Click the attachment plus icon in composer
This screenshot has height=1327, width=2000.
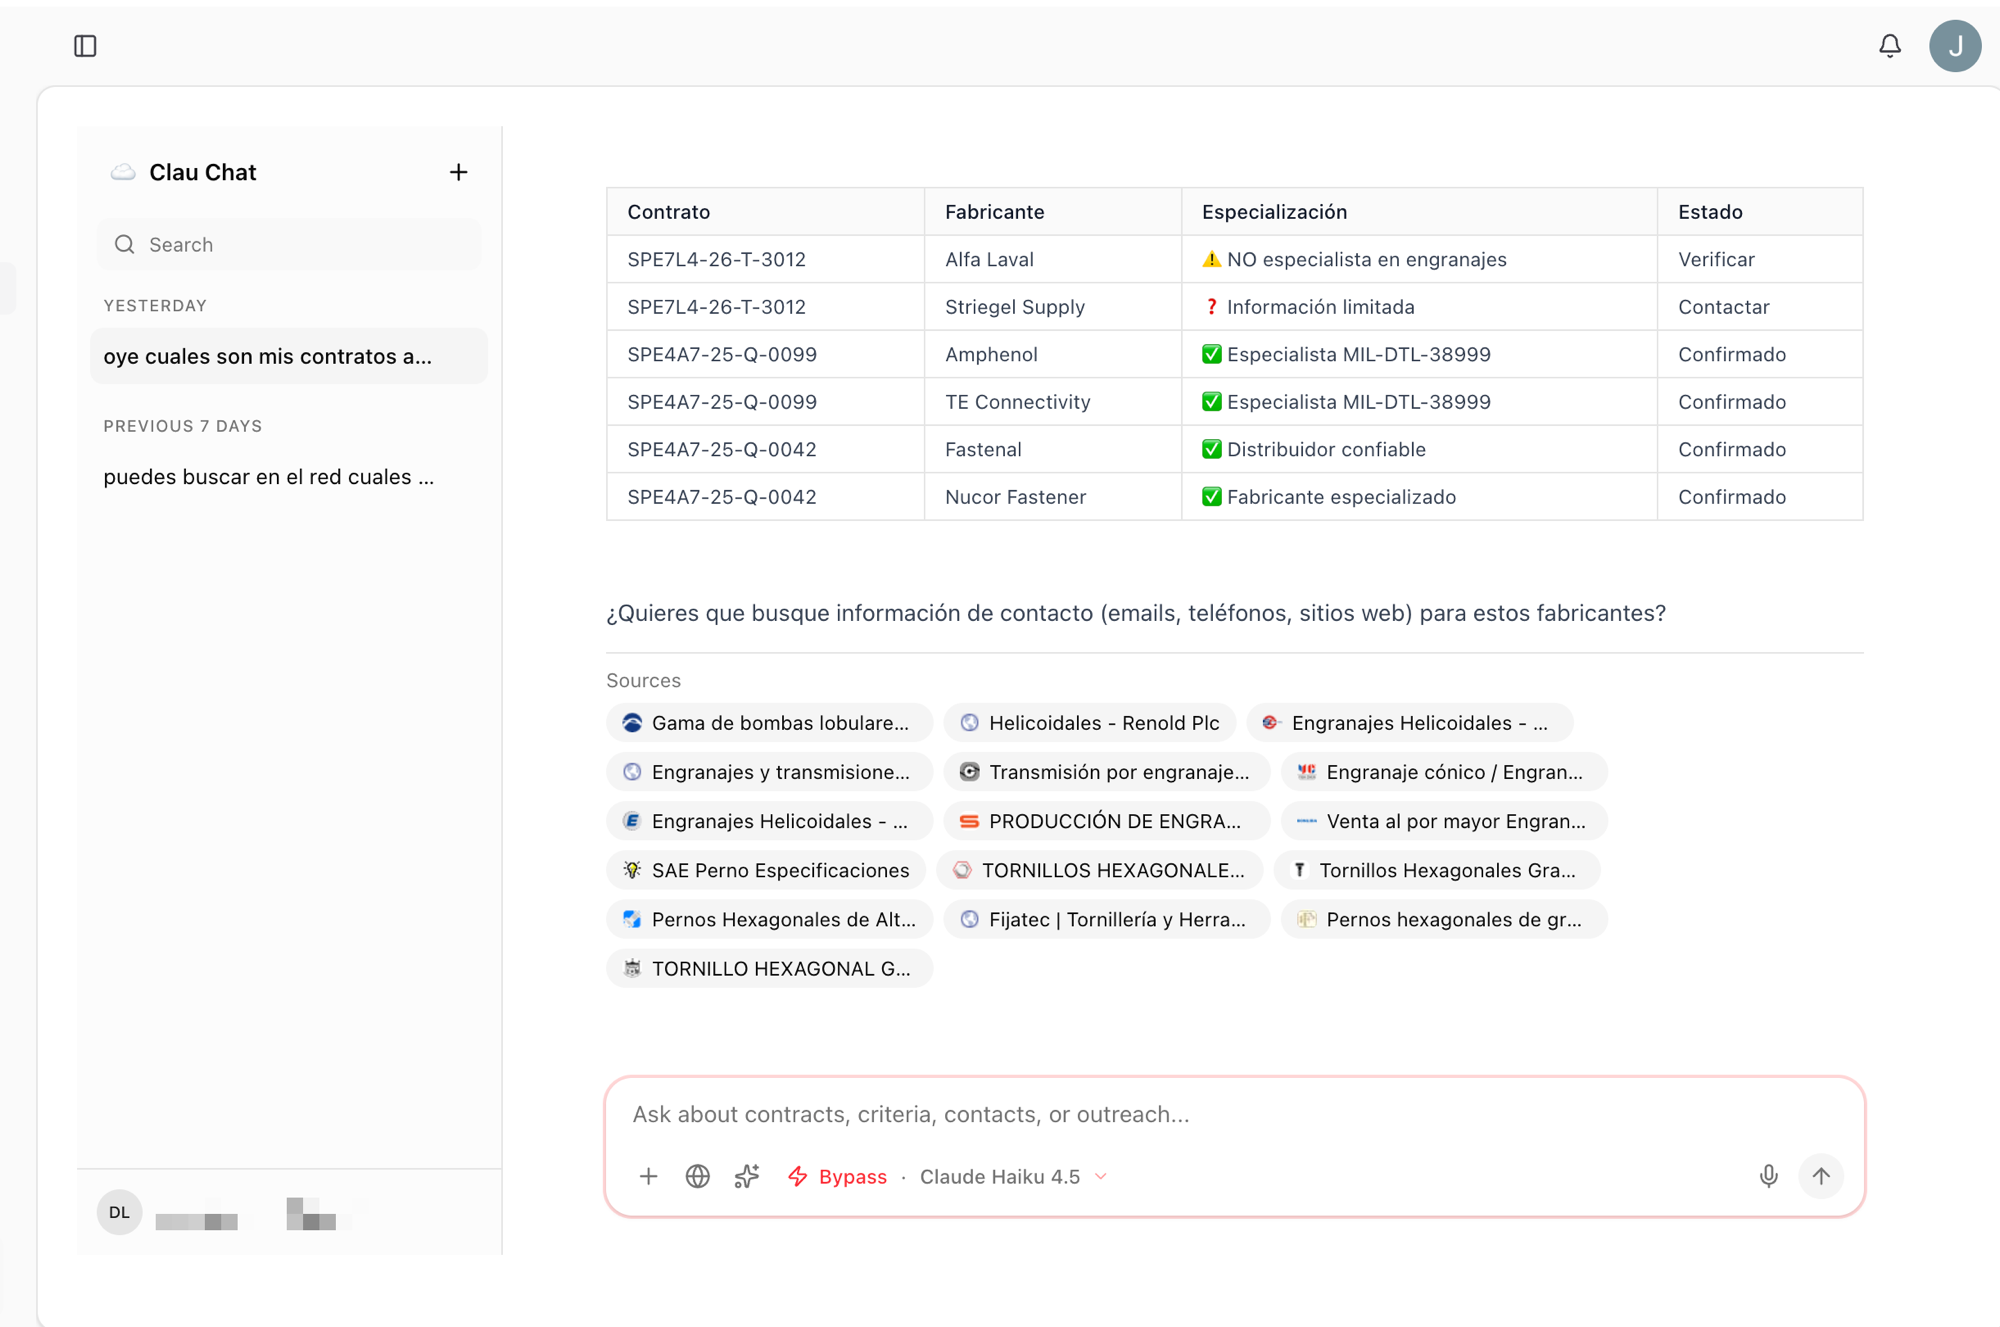pos(648,1176)
